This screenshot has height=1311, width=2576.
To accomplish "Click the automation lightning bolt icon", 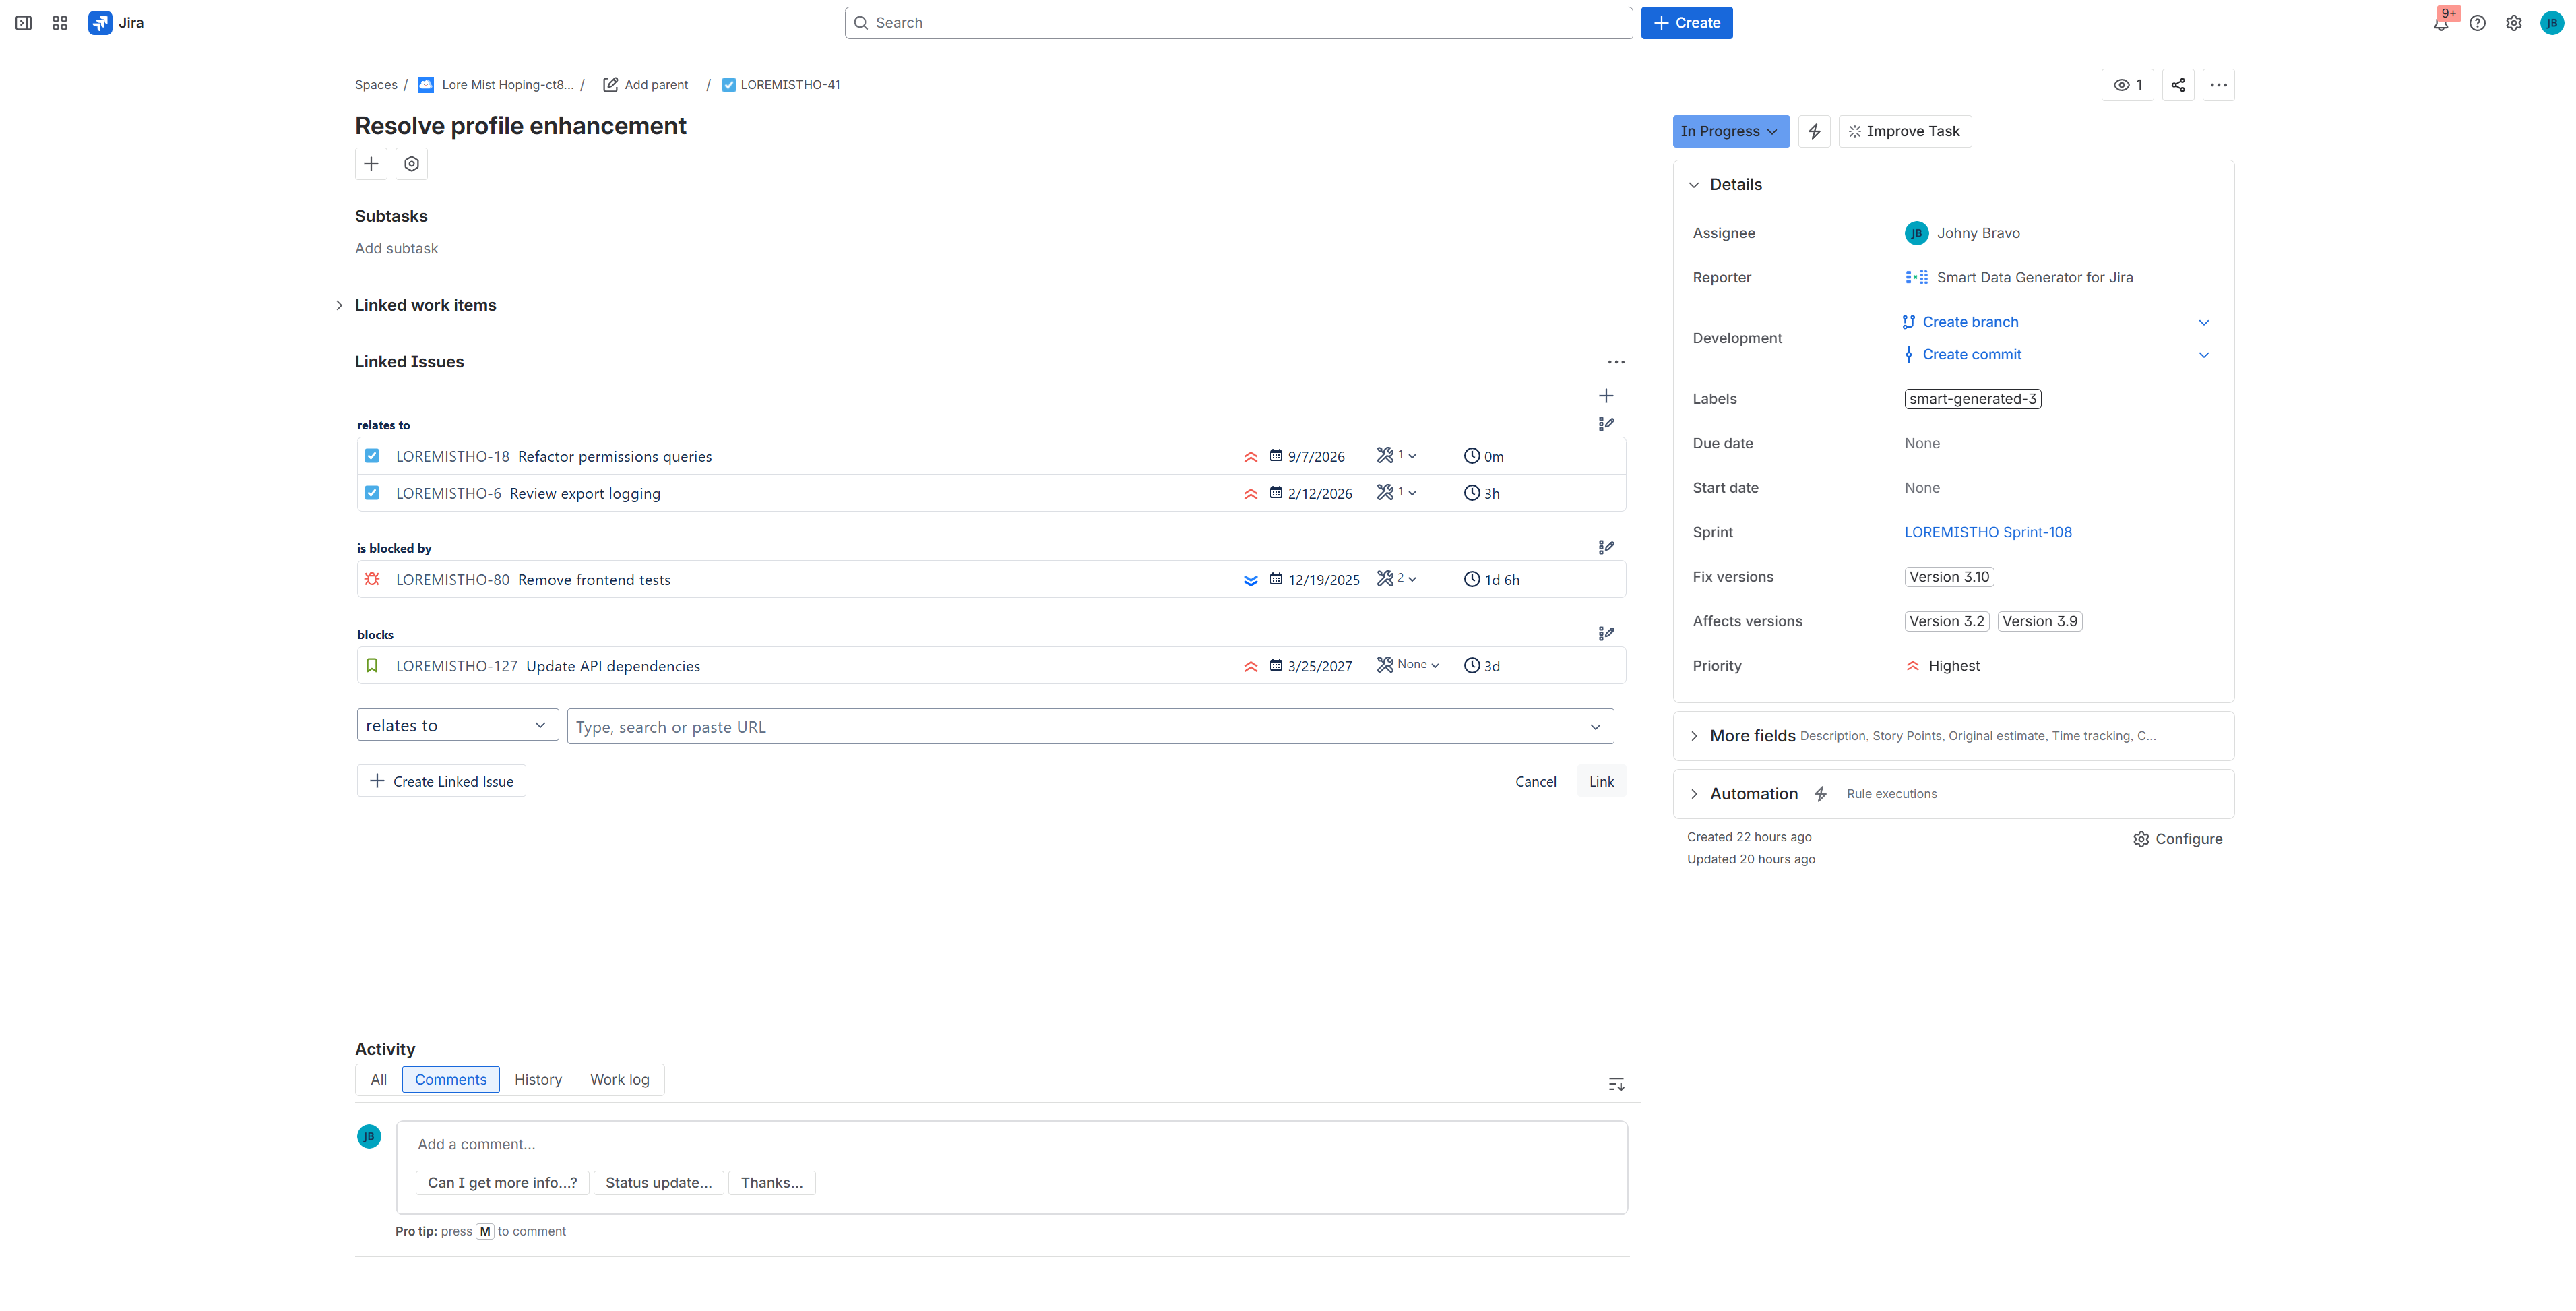I will coord(1814,131).
